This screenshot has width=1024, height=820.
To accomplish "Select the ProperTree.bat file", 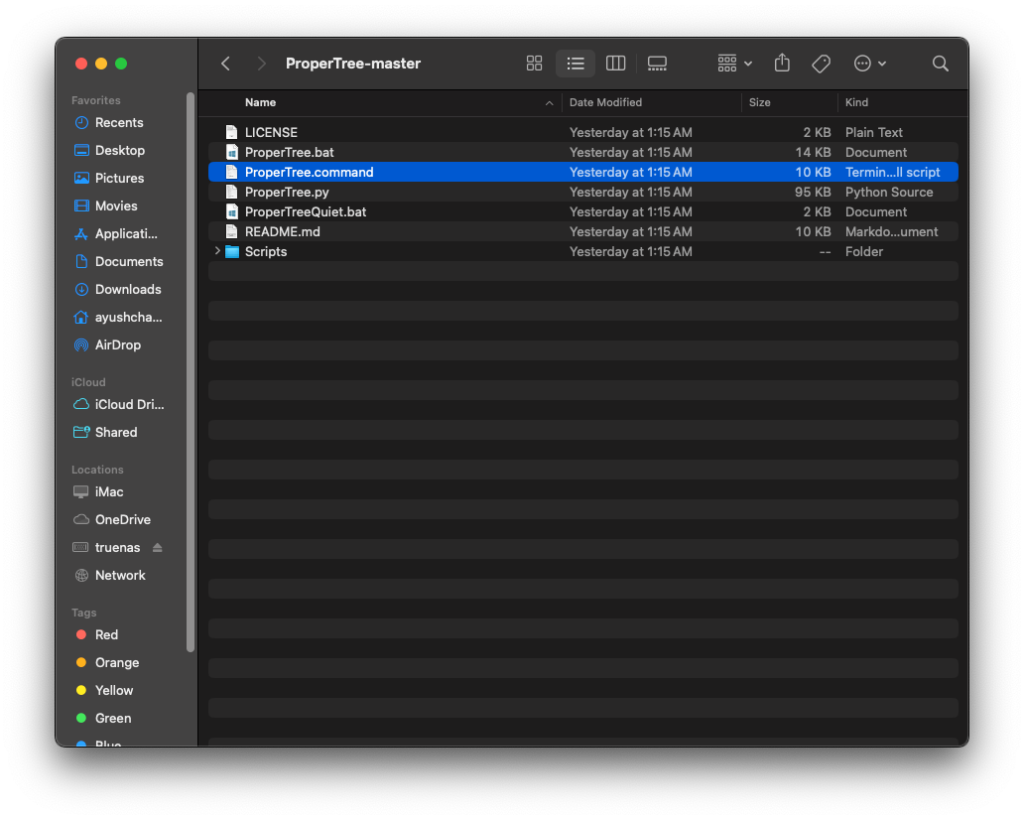I will (583, 152).
